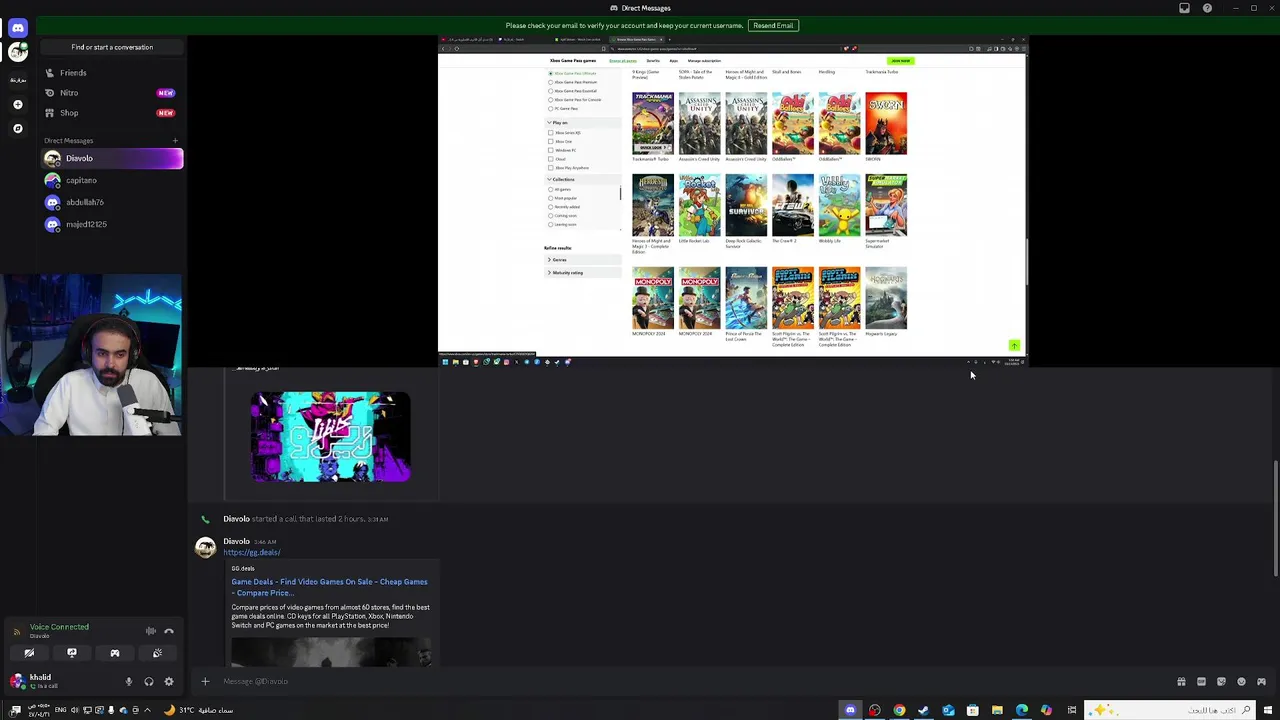
Task: Click the Discord icon in Windows taskbar
Action: pos(850,711)
